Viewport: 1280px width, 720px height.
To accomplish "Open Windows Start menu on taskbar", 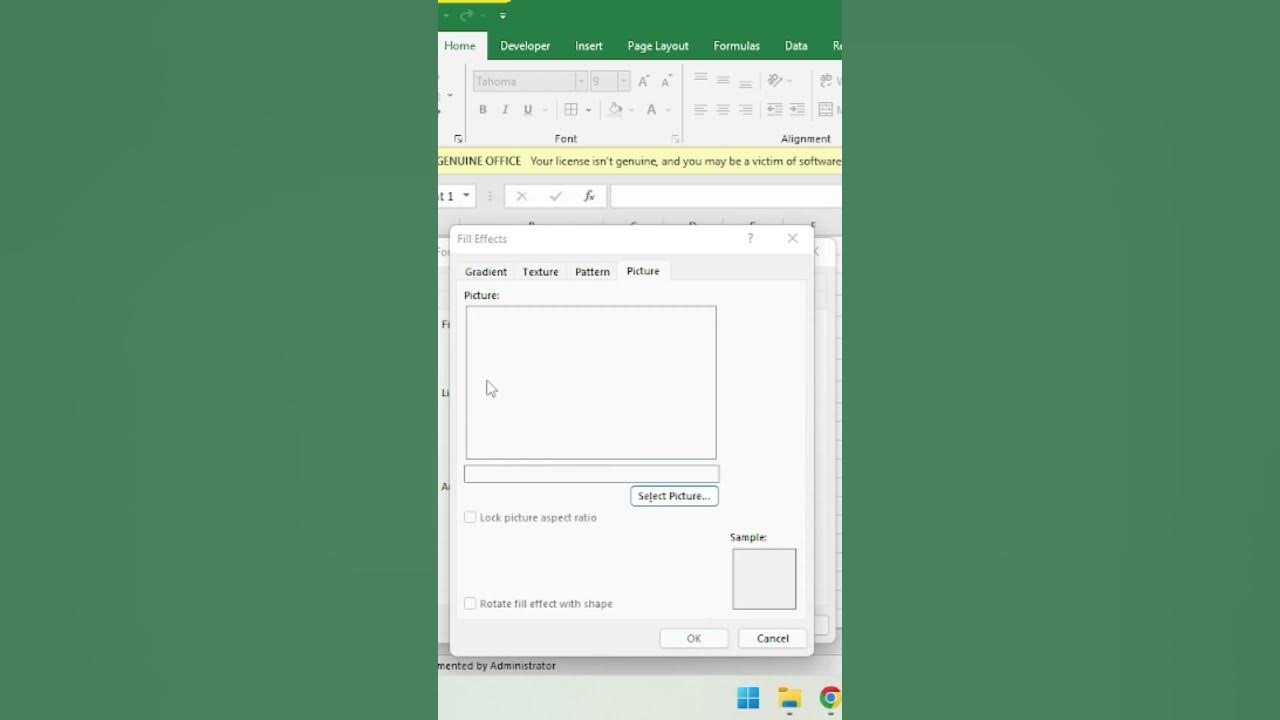I will click(x=748, y=698).
